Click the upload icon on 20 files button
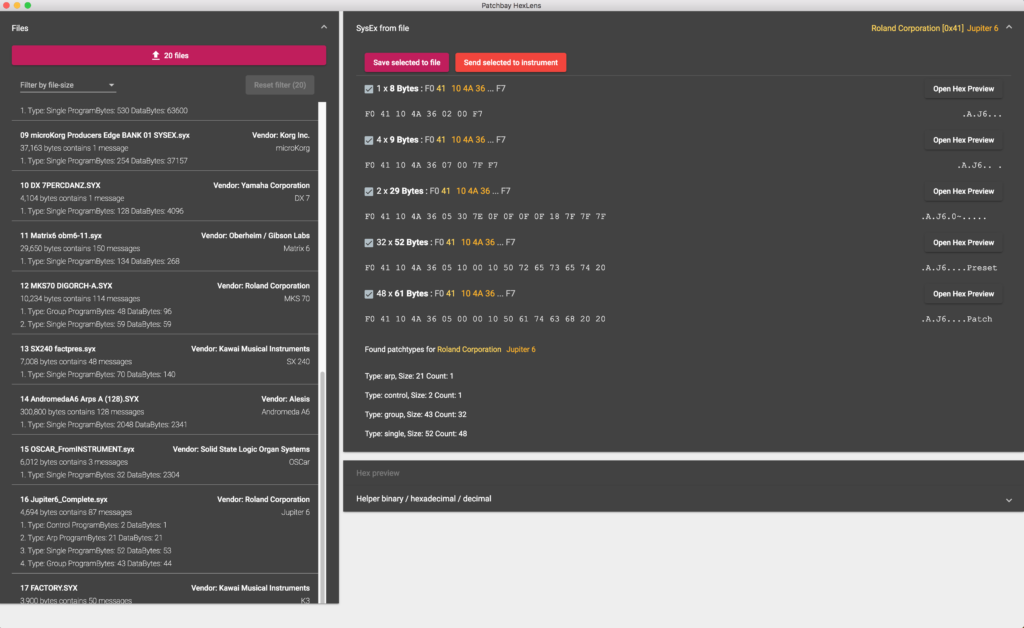 pos(155,55)
